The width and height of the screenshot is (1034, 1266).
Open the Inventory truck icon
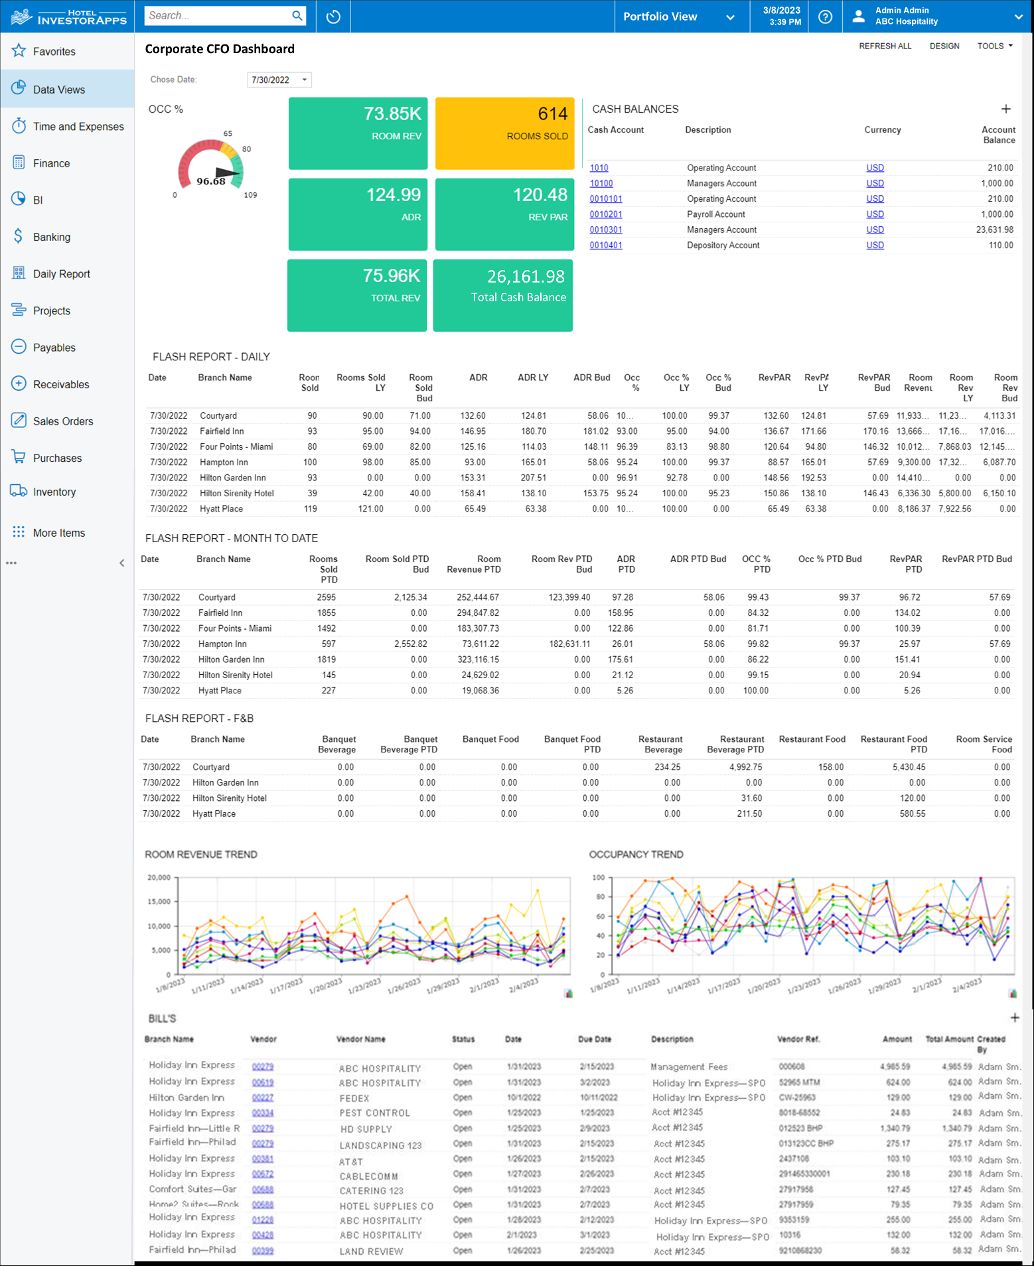(18, 491)
